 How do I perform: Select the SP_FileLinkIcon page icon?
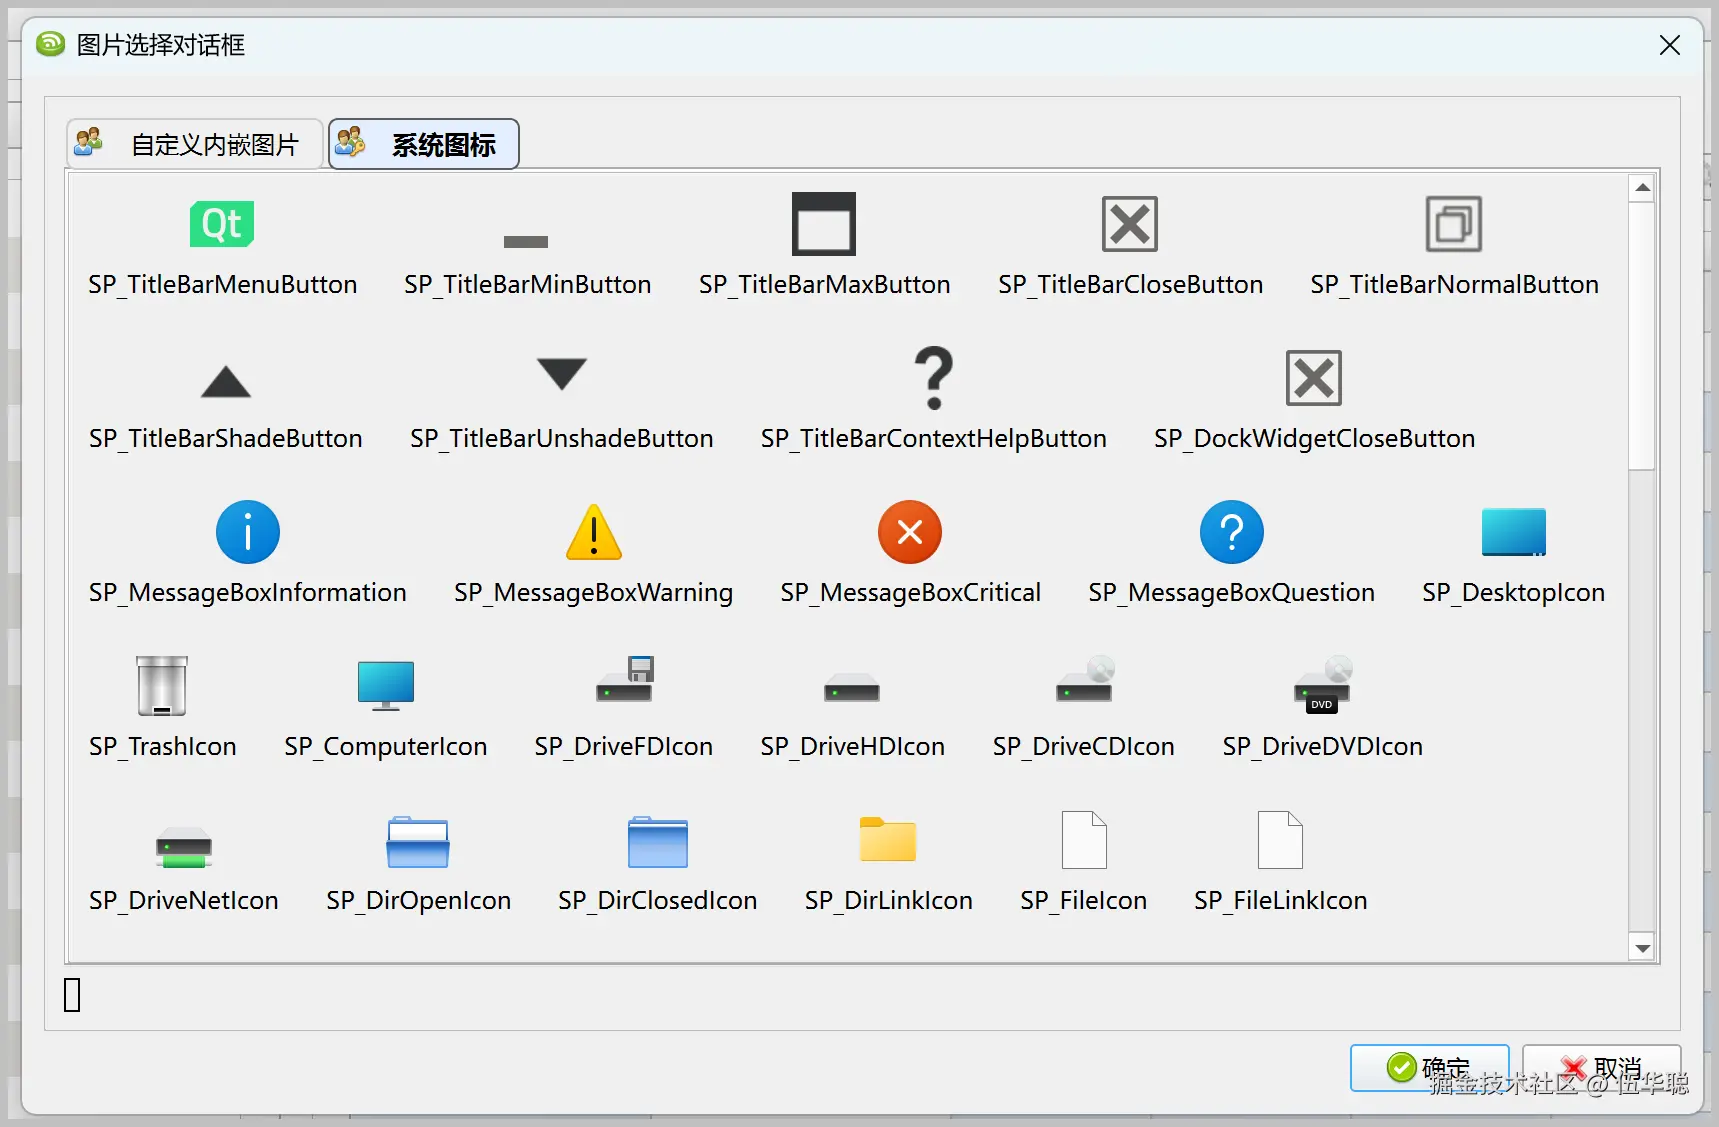[1280, 840]
